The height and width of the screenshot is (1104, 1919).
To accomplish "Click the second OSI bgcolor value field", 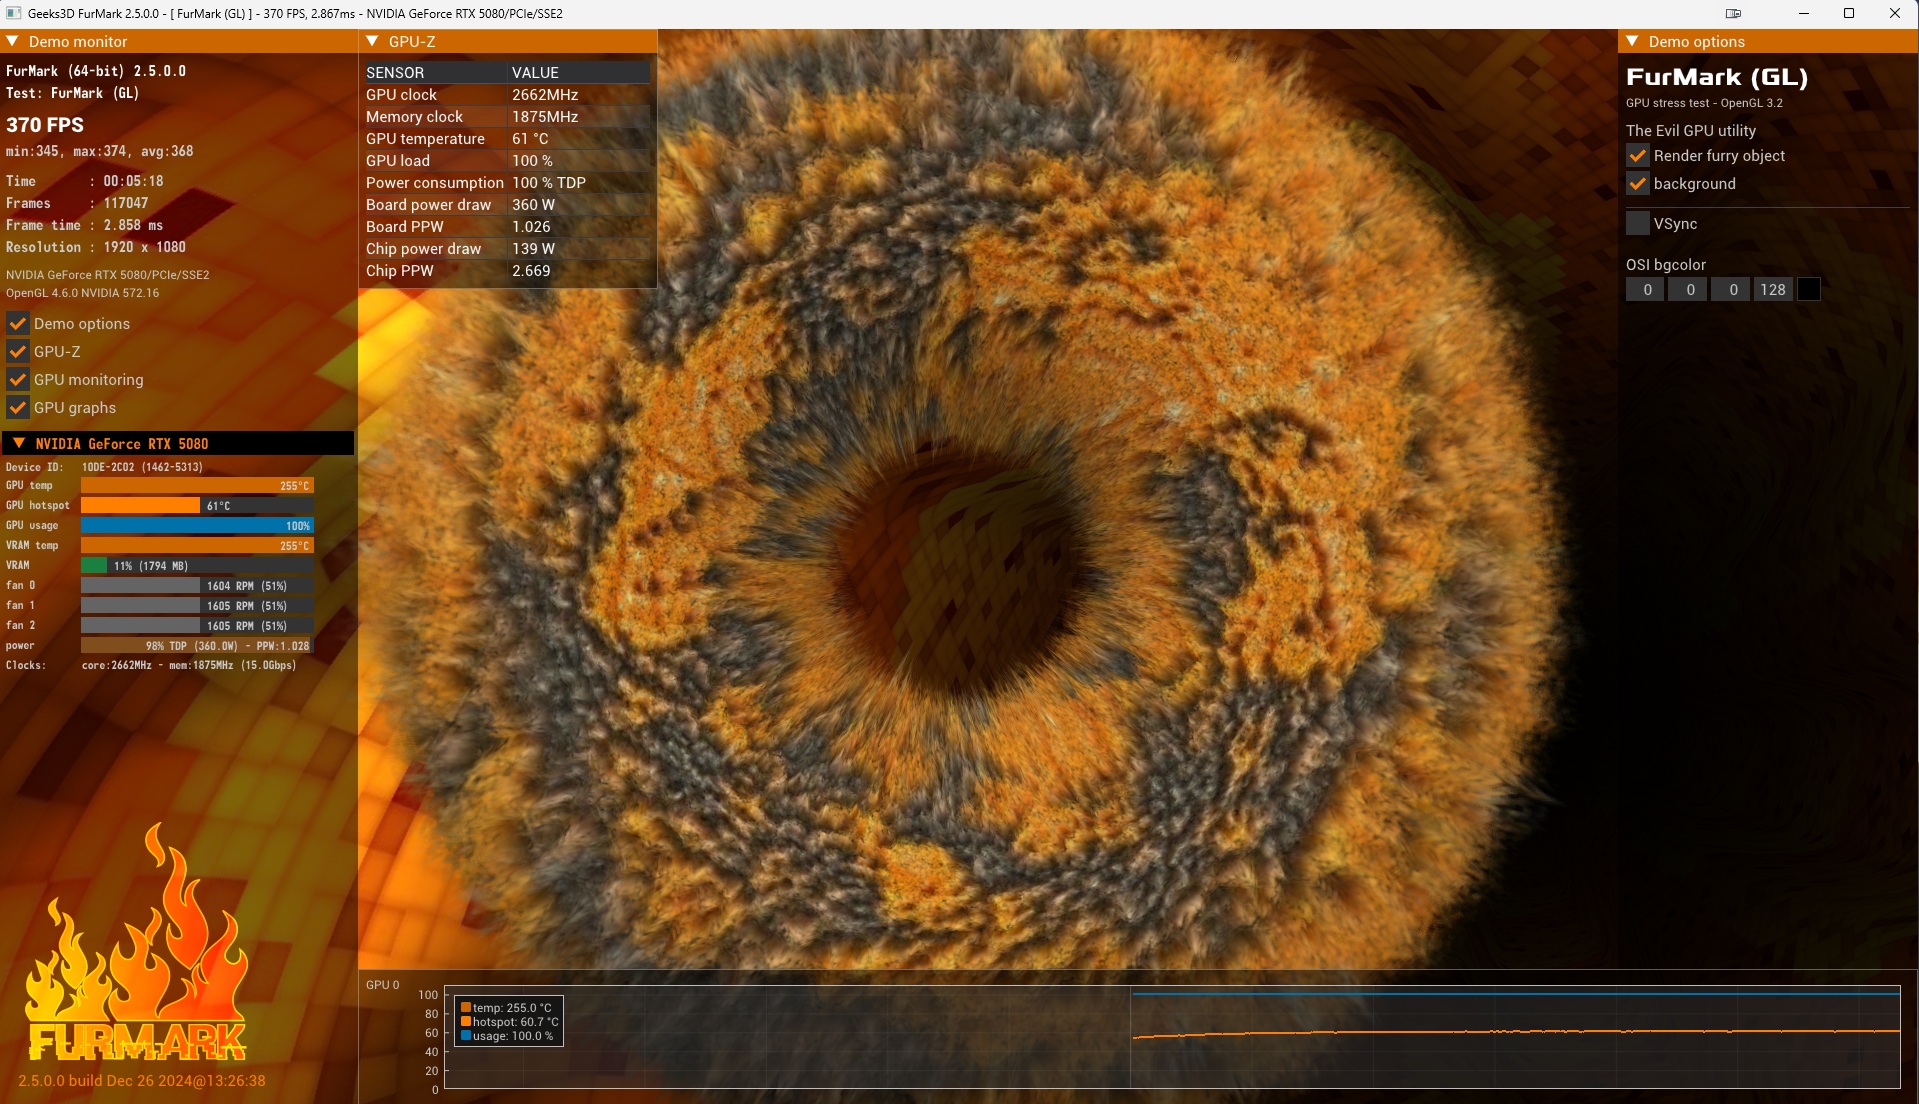I will click(x=1688, y=289).
